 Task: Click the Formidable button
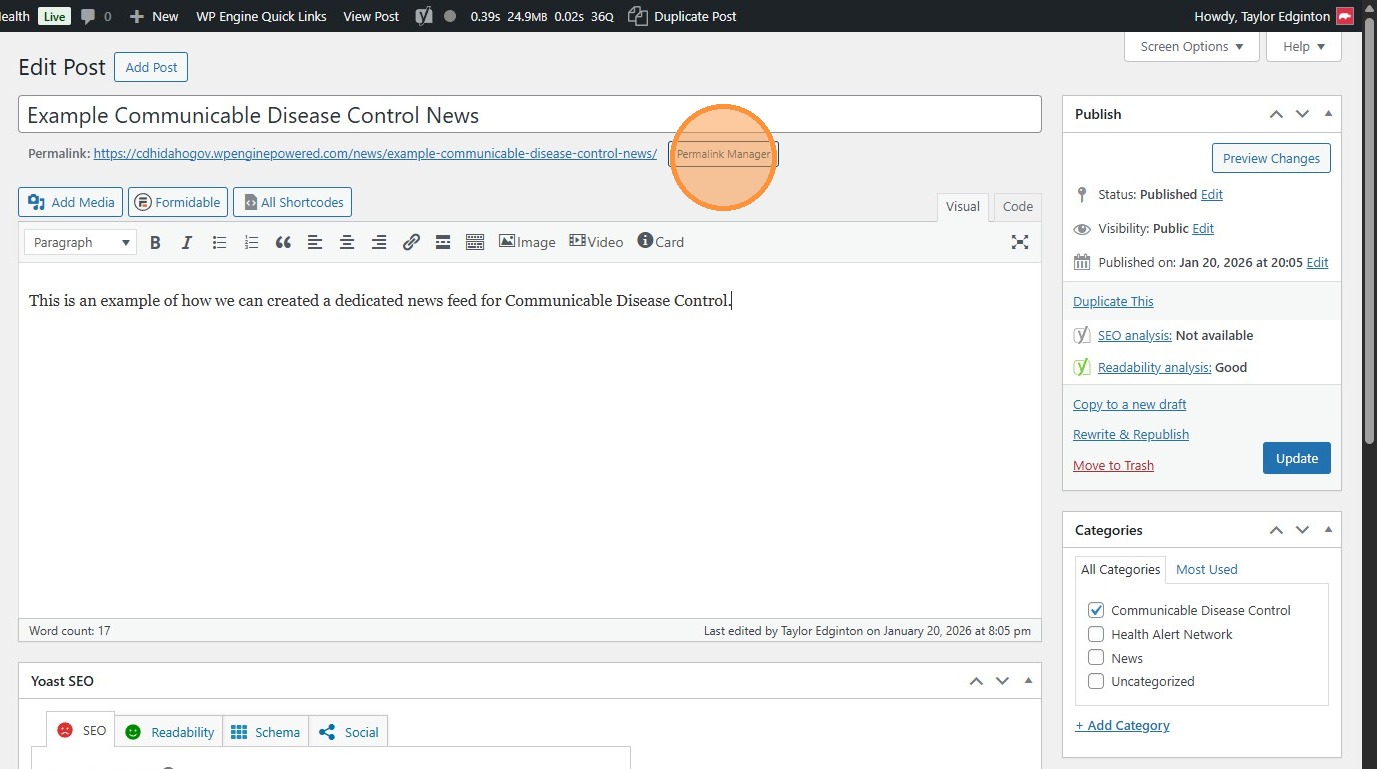coord(178,202)
